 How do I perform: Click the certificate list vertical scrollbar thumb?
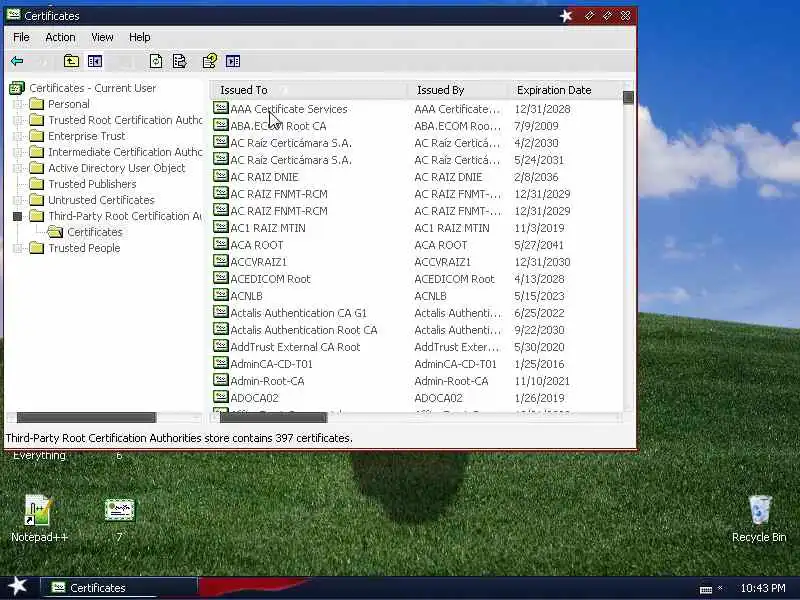628,97
